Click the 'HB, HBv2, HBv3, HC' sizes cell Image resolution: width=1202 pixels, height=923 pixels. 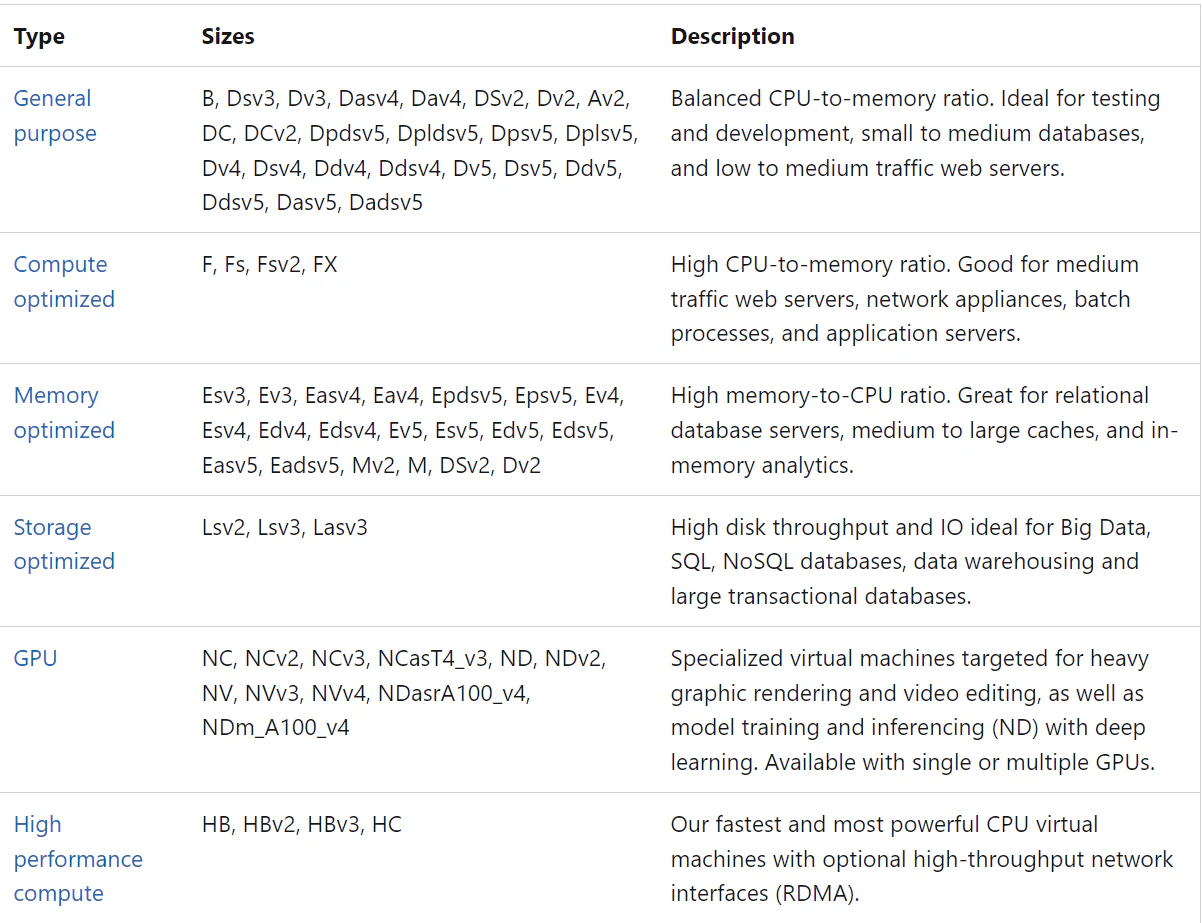[302, 825]
